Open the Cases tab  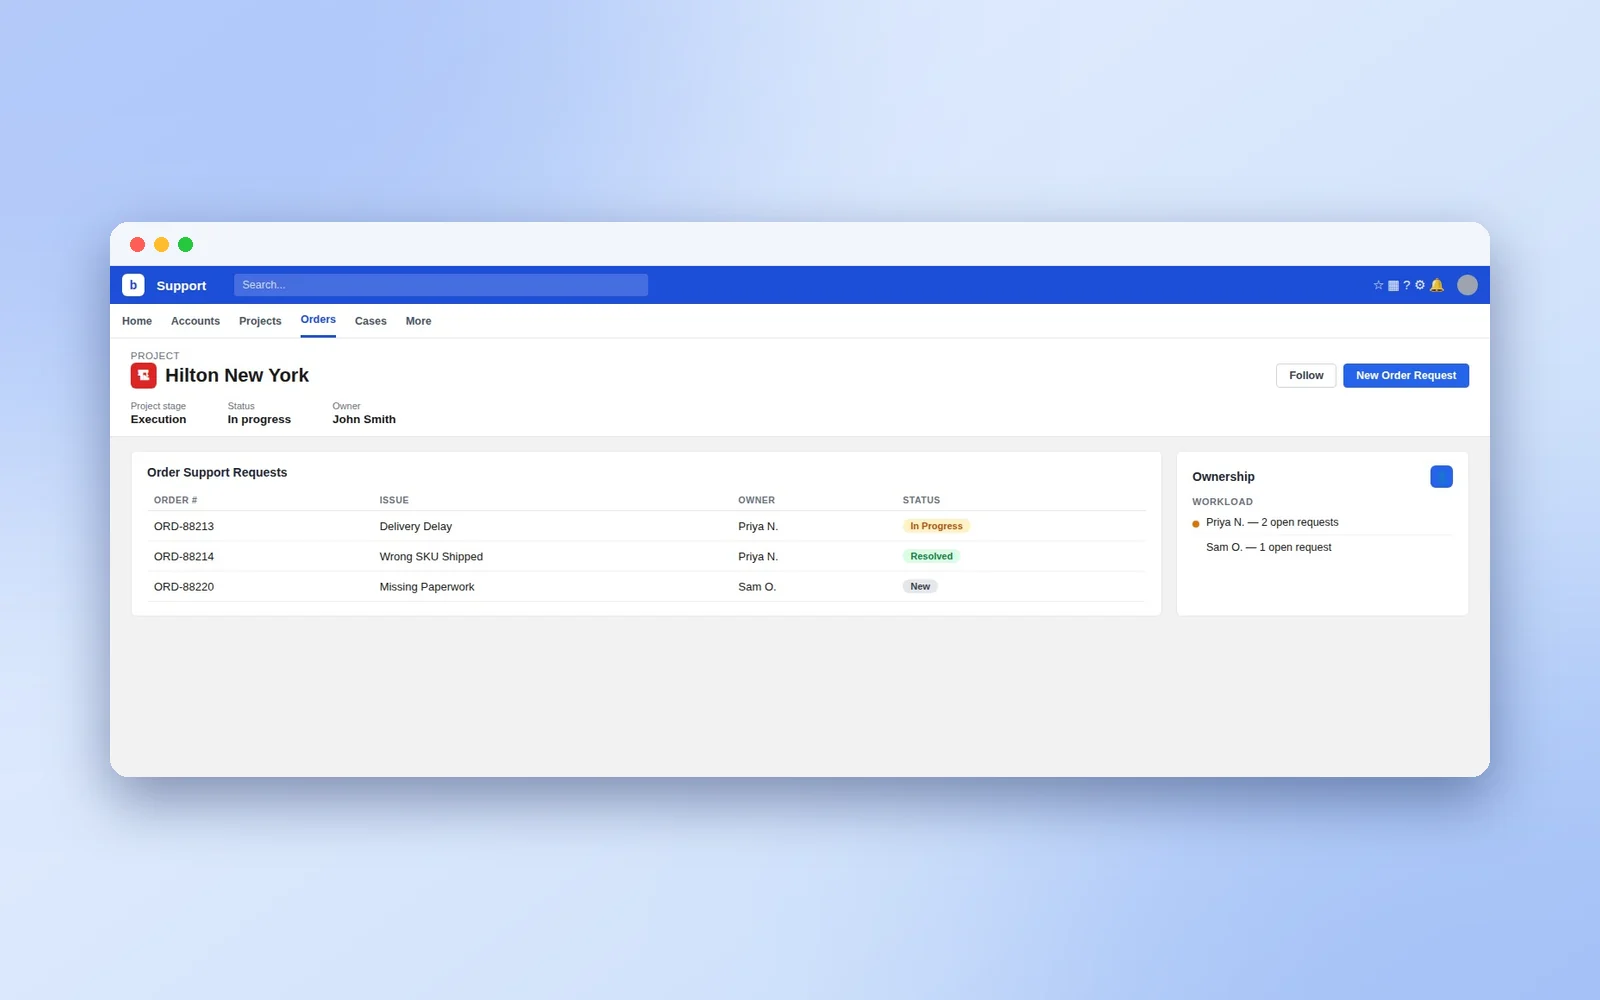click(371, 321)
